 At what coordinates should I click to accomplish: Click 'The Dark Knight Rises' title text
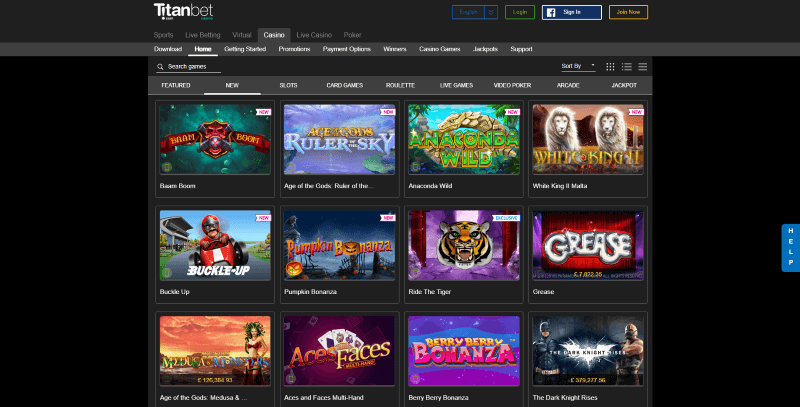[565, 398]
